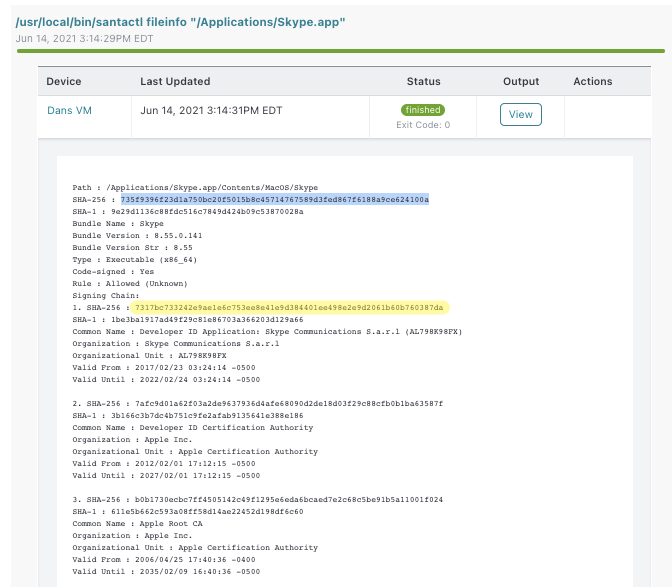Click the Valid From : 2006/04/25 line
Screen dimensions: 672x587
pos(164,560)
